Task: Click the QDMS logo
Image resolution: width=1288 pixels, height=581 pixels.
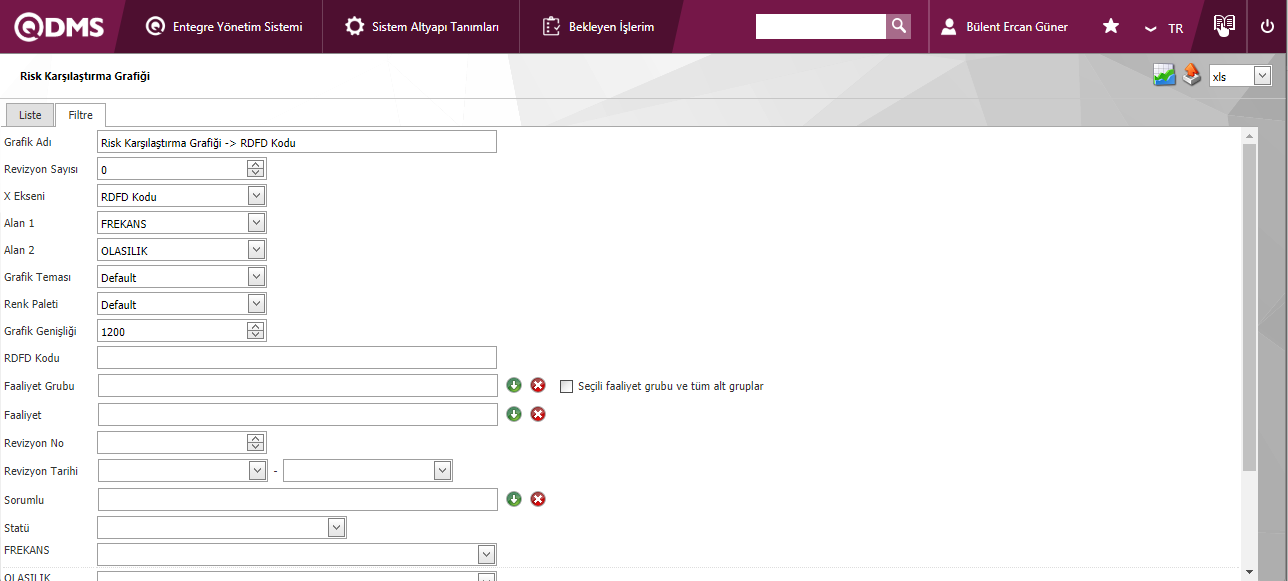Action: (x=59, y=27)
